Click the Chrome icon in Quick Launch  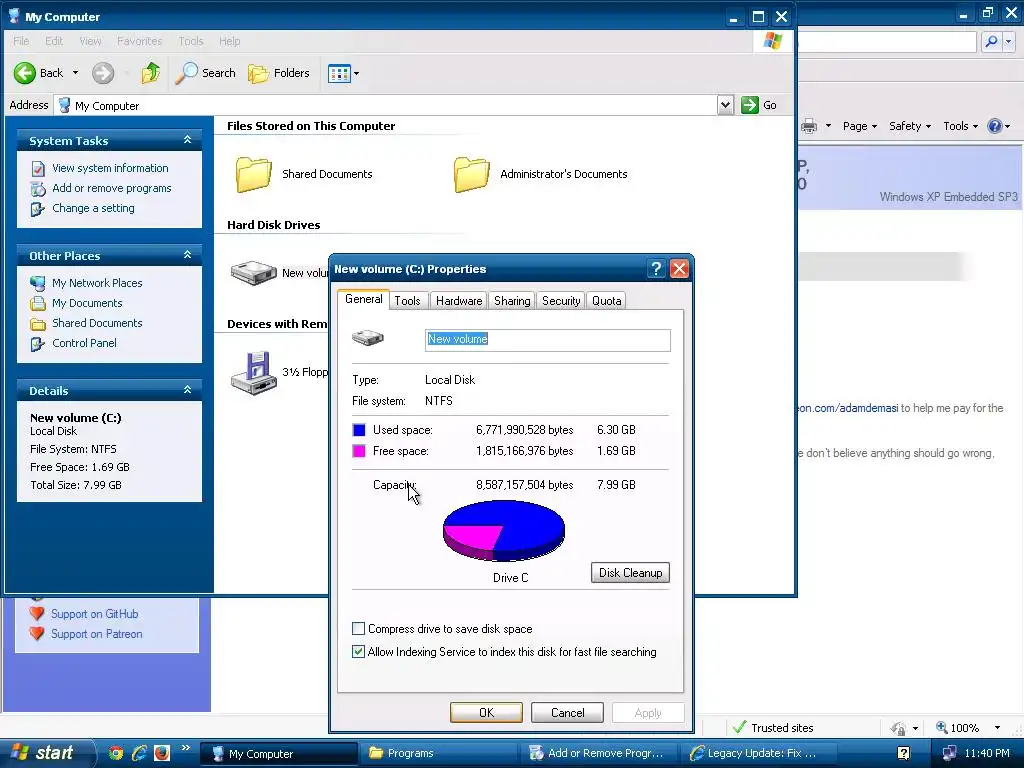(116, 753)
